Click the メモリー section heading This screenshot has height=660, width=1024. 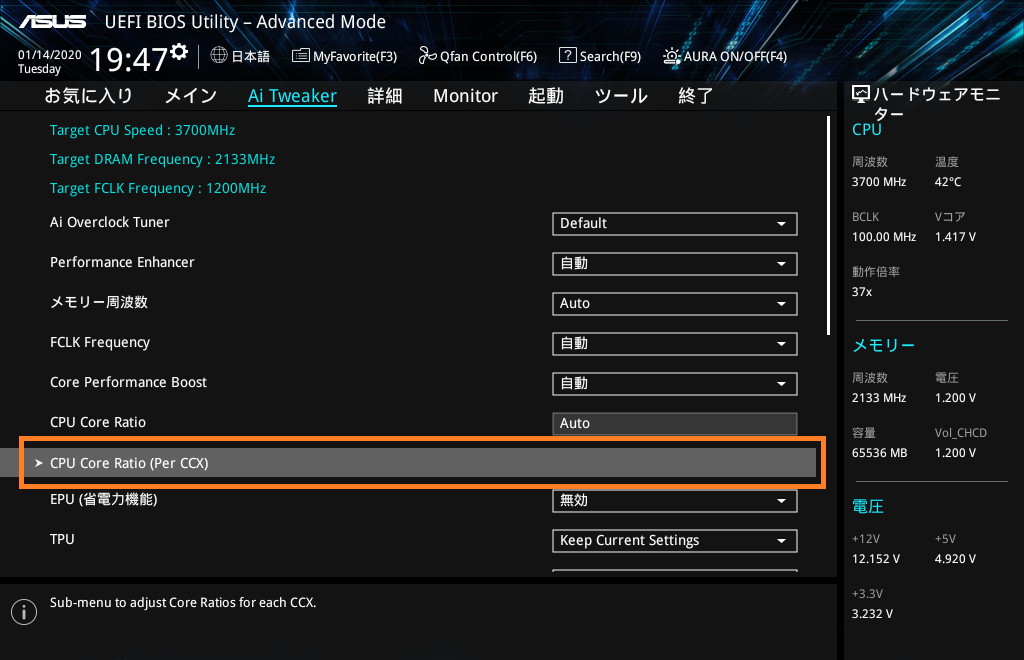tap(884, 345)
